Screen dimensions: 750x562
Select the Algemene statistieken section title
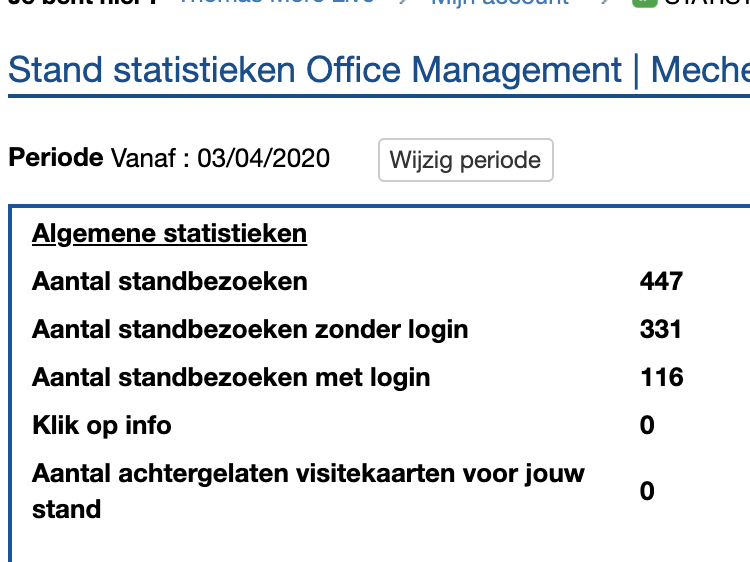pyautogui.click(x=169, y=234)
